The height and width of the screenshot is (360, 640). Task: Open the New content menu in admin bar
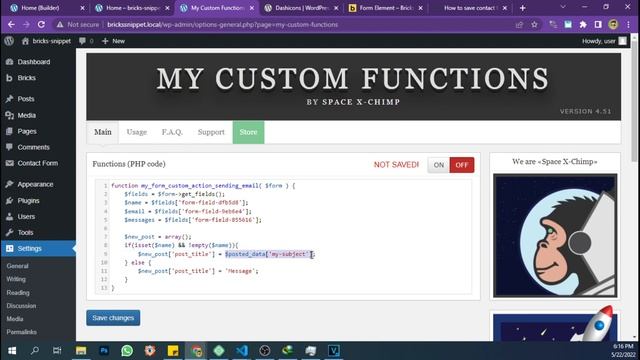113,41
